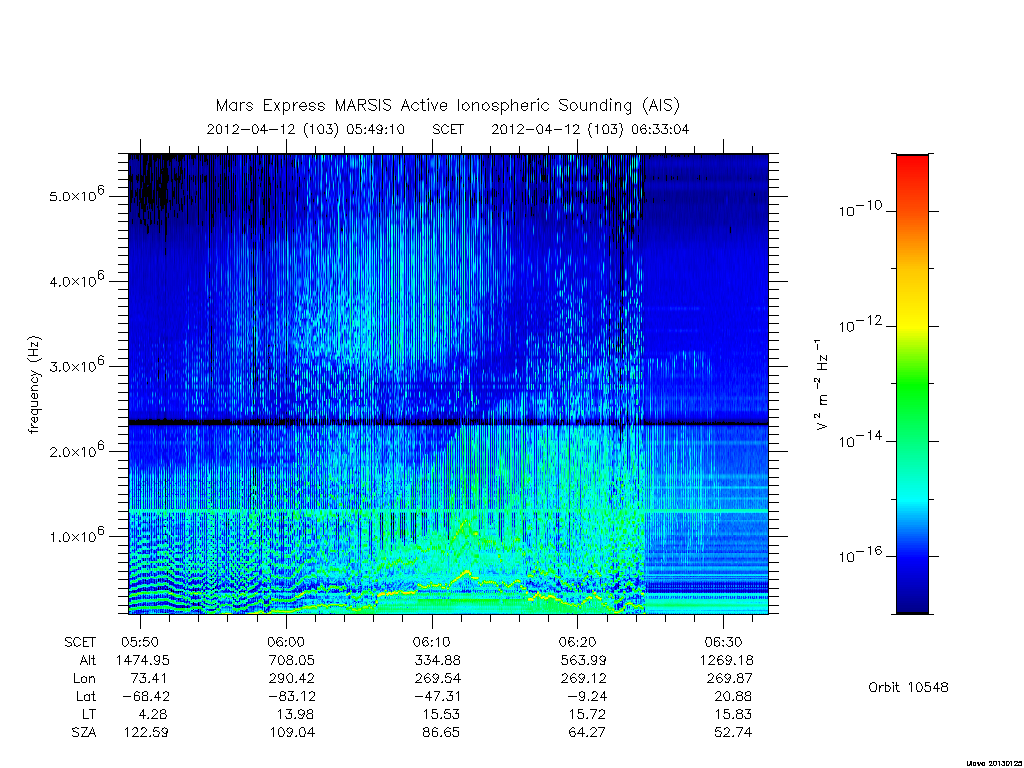Click latitude value -68.42
The height and width of the screenshot is (768, 1024).
coord(146,696)
